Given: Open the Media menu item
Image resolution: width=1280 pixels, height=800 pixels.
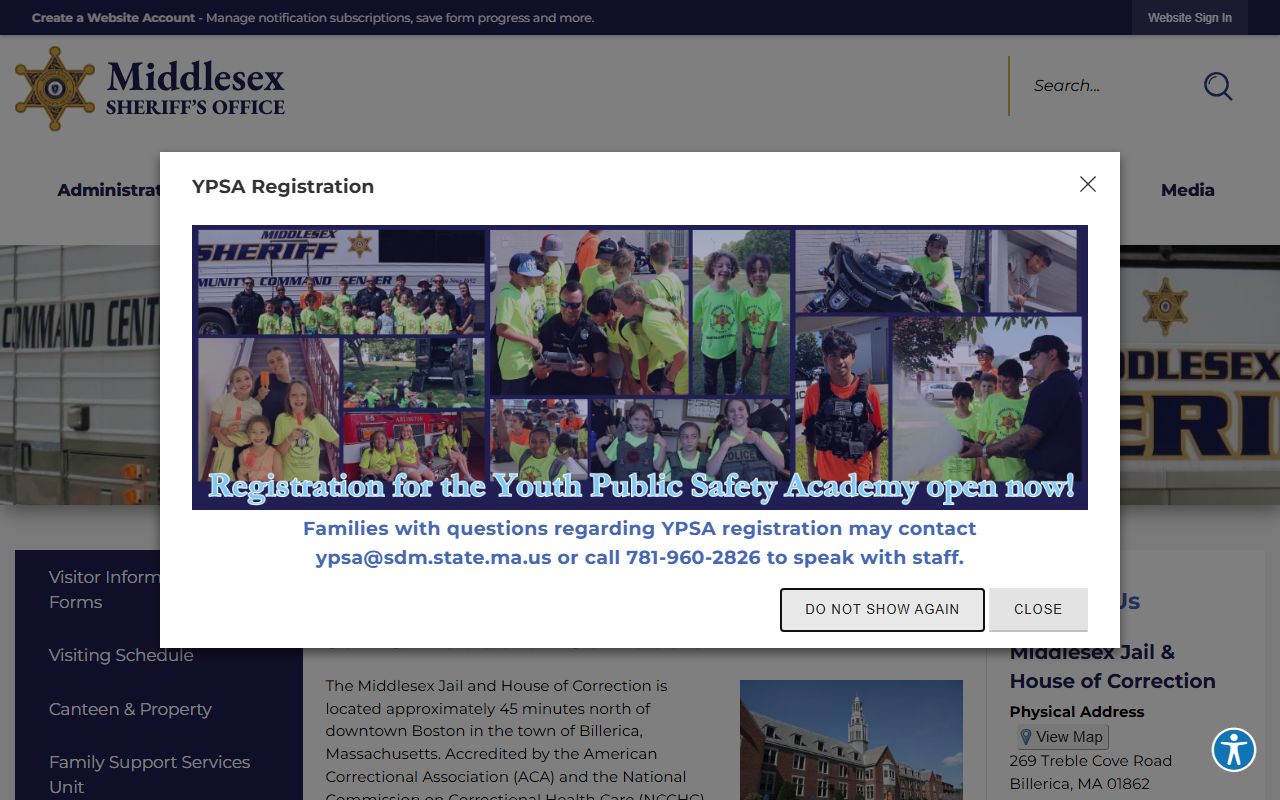Looking at the screenshot, I should pyautogui.click(x=1187, y=190).
